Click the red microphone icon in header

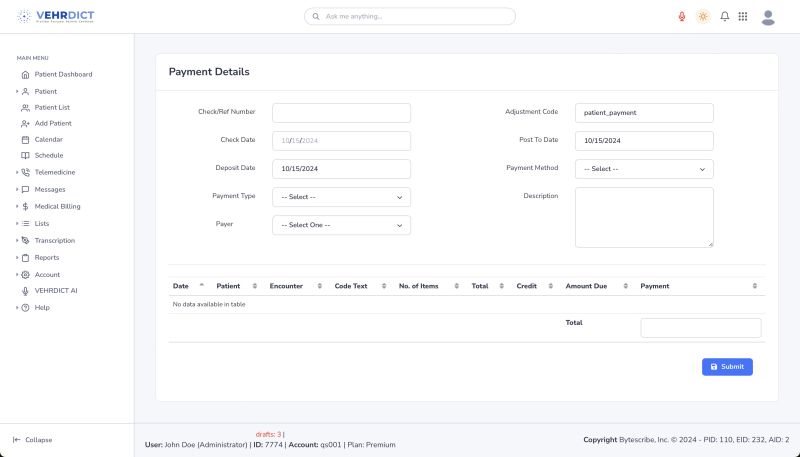click(682, 16)
